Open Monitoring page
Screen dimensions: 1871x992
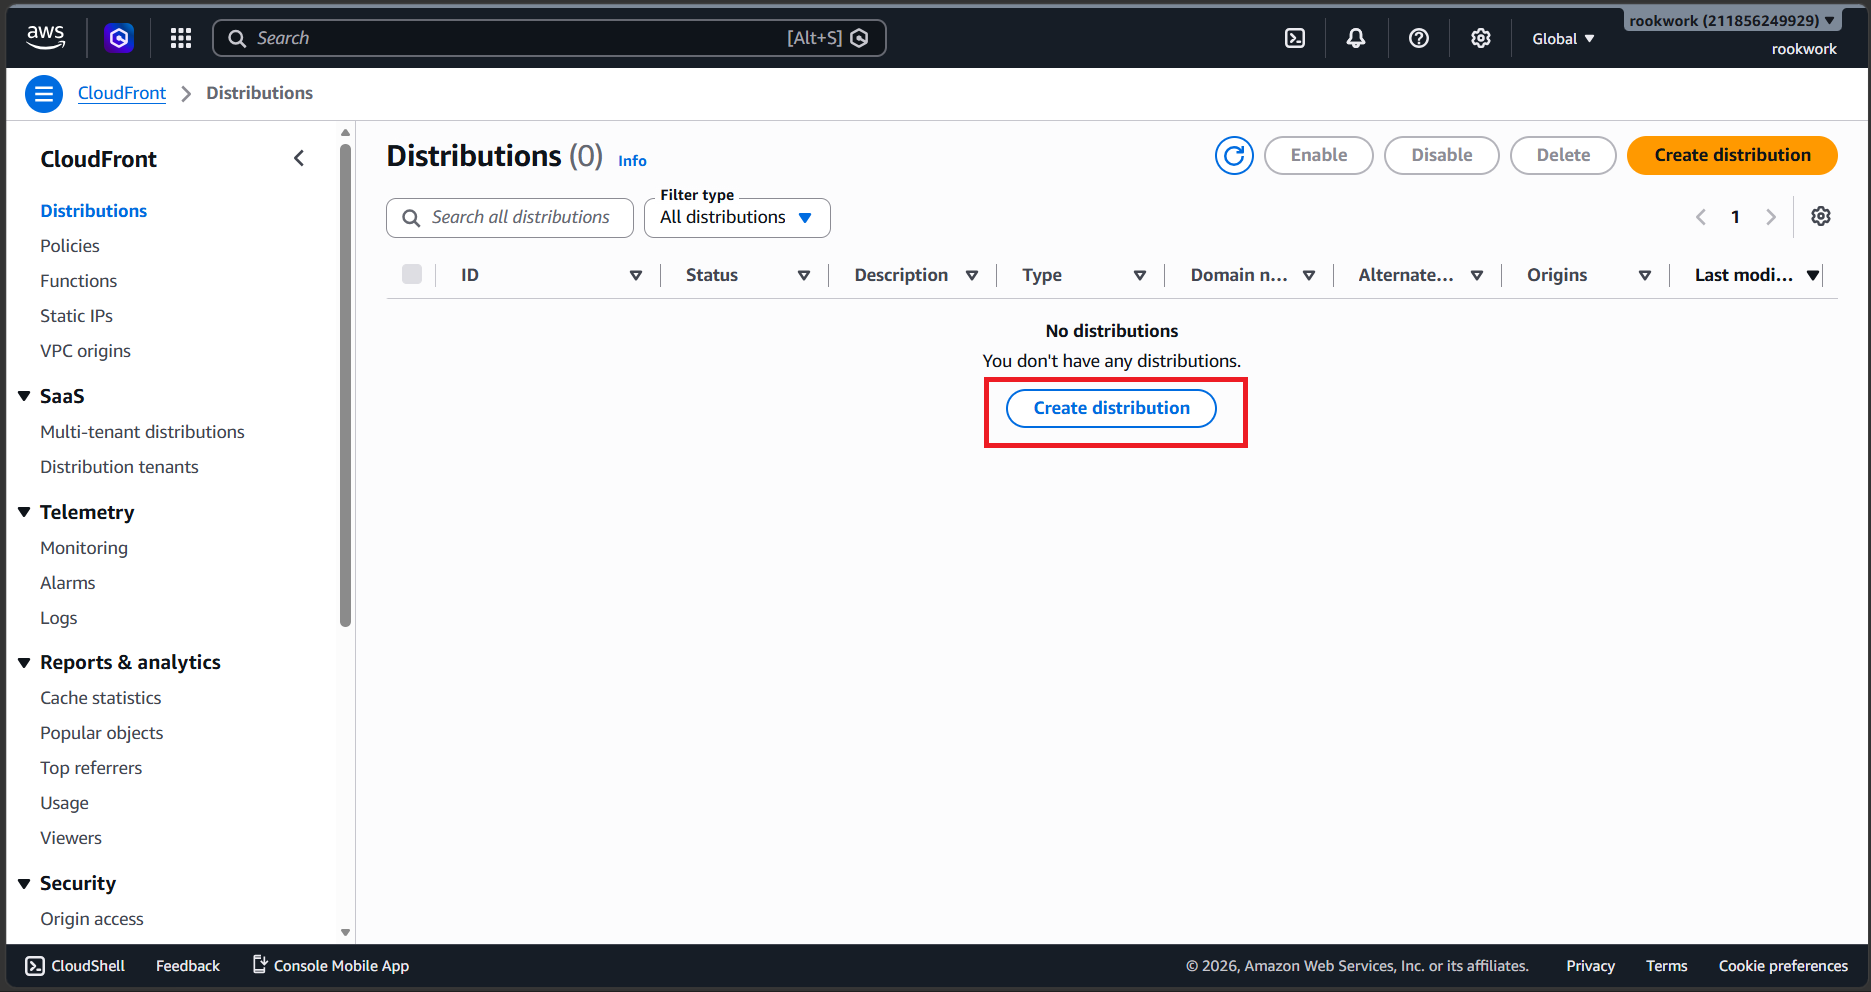84,548
